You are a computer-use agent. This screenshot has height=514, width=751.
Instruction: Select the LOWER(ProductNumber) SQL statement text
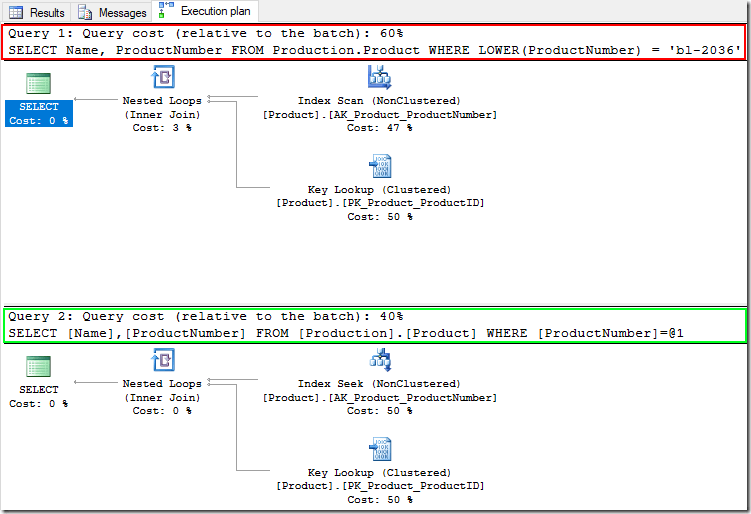[x=375, y=49]
